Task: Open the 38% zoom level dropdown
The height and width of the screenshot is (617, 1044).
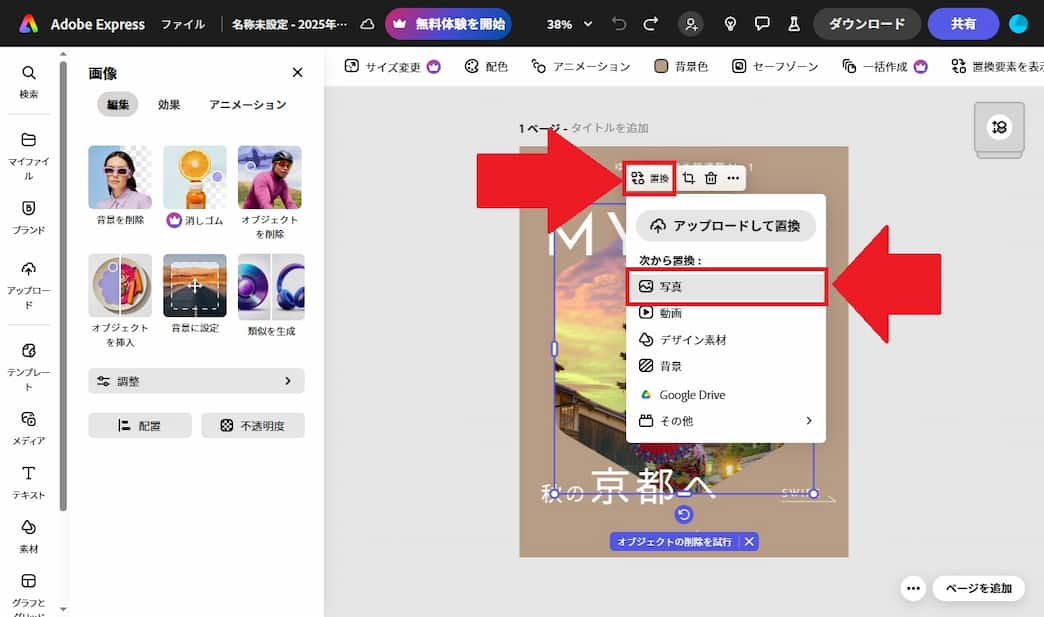Action: (572, 23)
